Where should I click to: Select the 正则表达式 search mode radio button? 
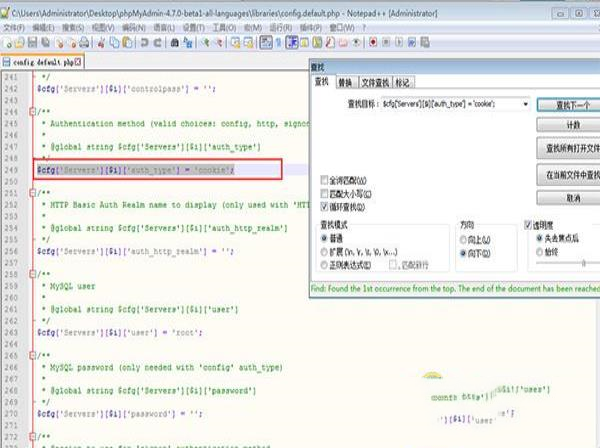(324, 264)
